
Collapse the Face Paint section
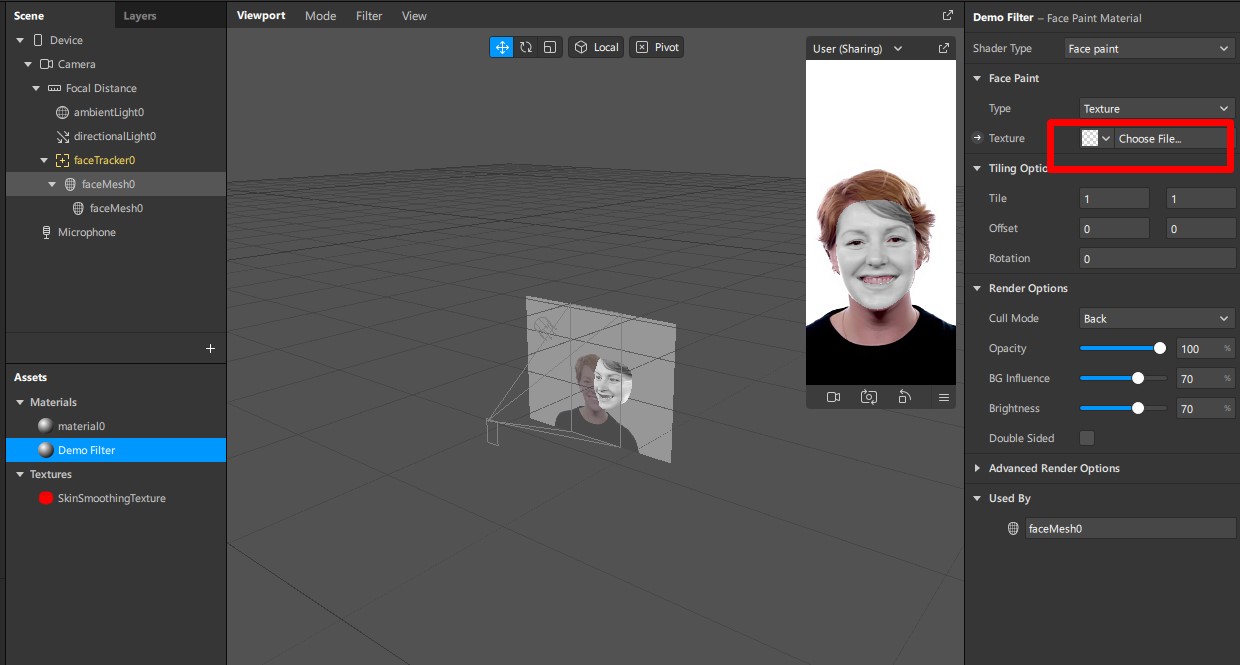tap(977, 78)
